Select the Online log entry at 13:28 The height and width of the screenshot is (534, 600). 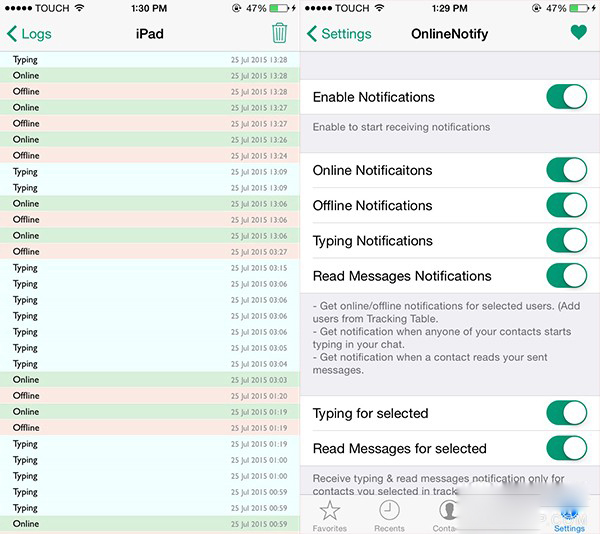(150, 75)
